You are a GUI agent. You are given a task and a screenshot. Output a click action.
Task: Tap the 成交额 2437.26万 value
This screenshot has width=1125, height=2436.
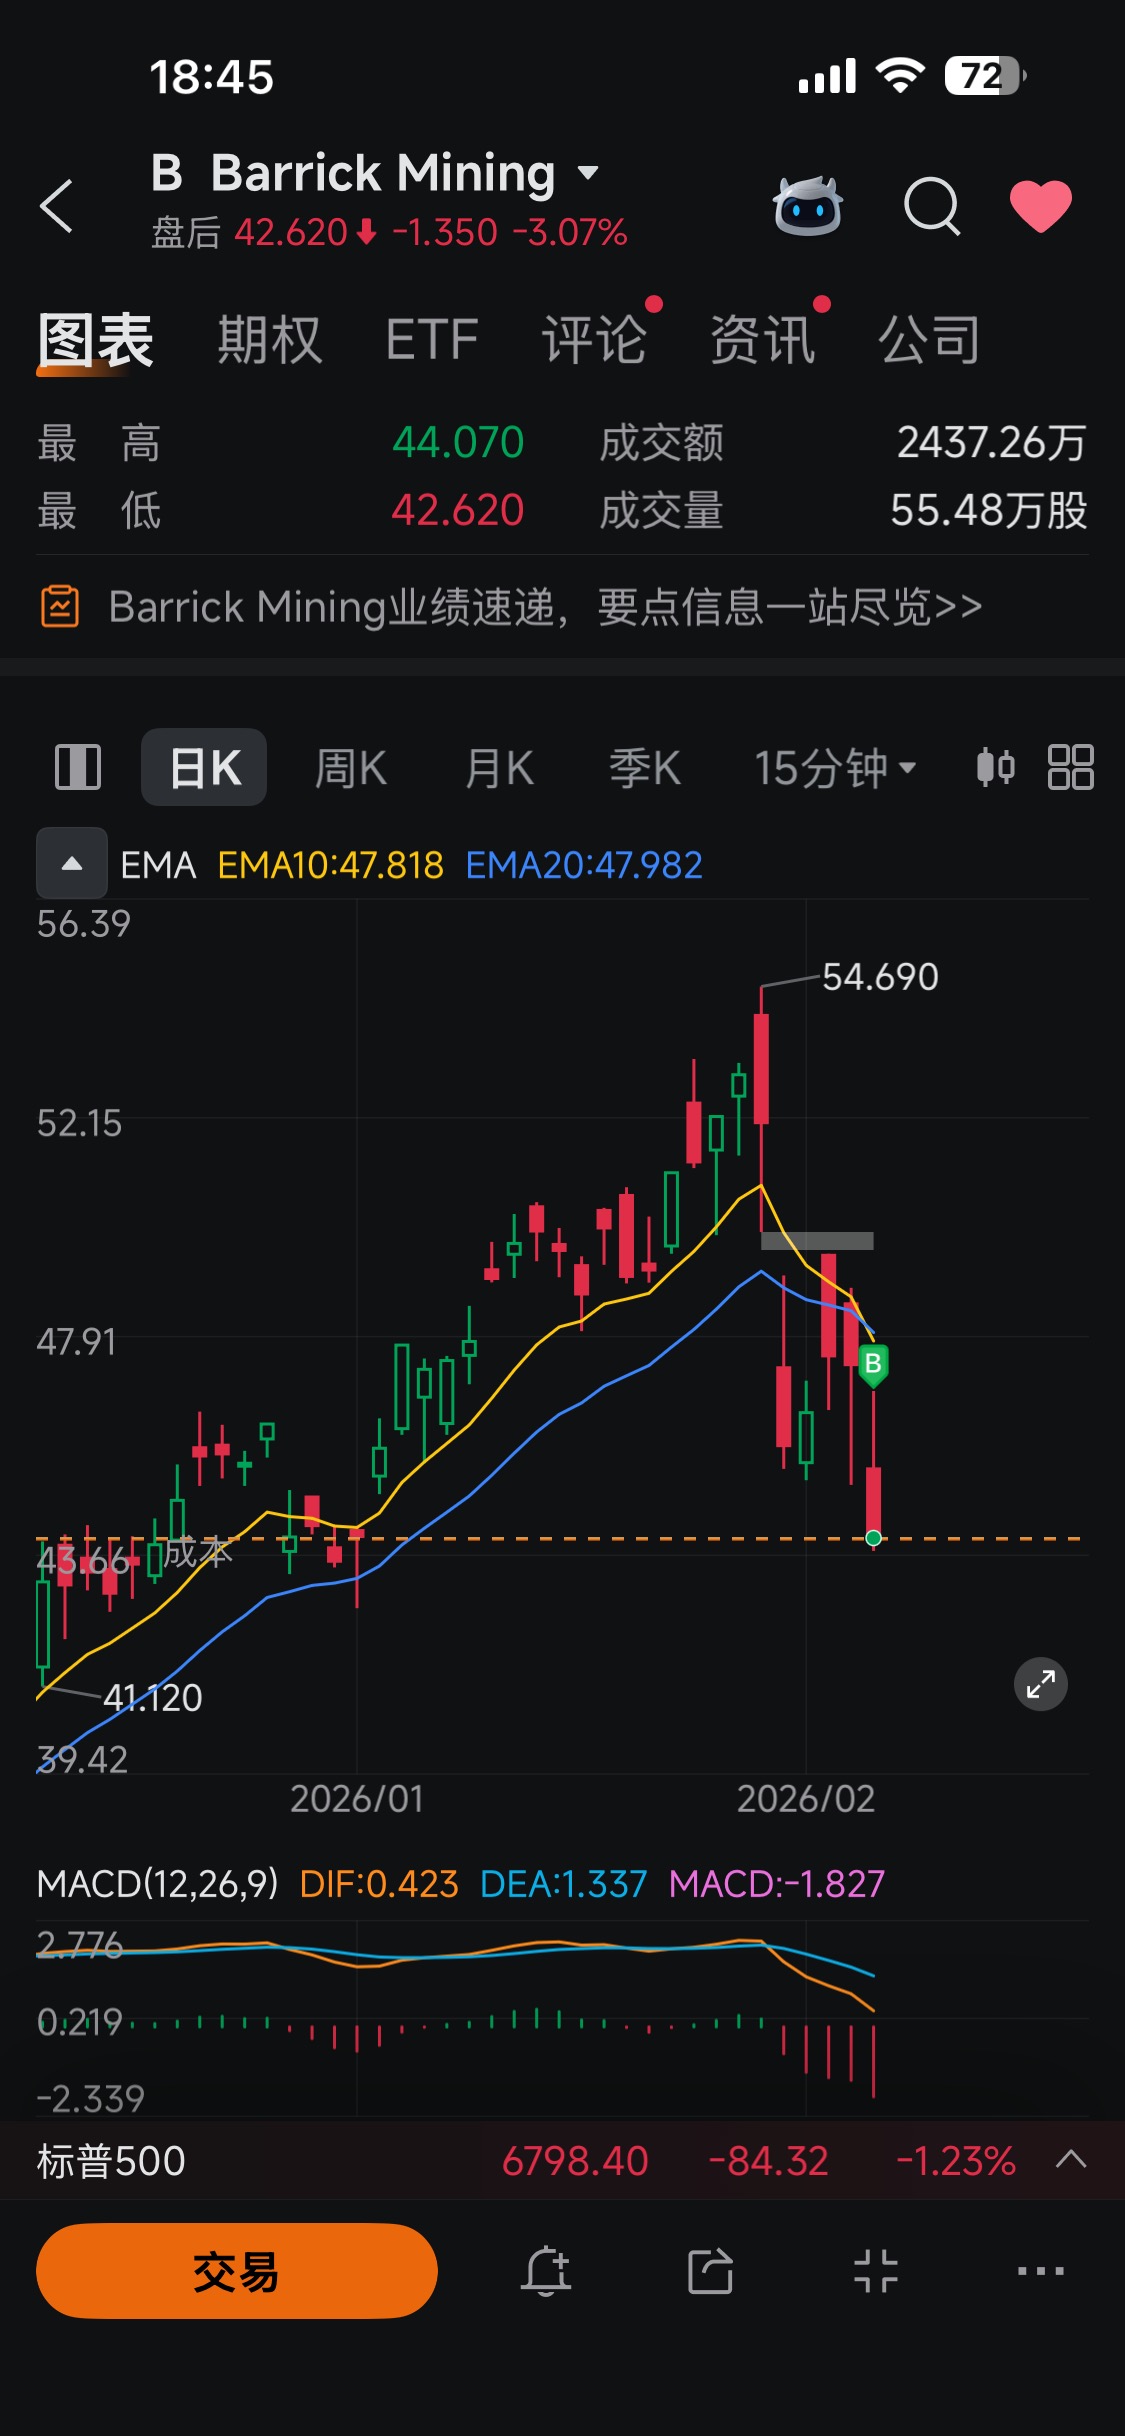pos(992,442)
